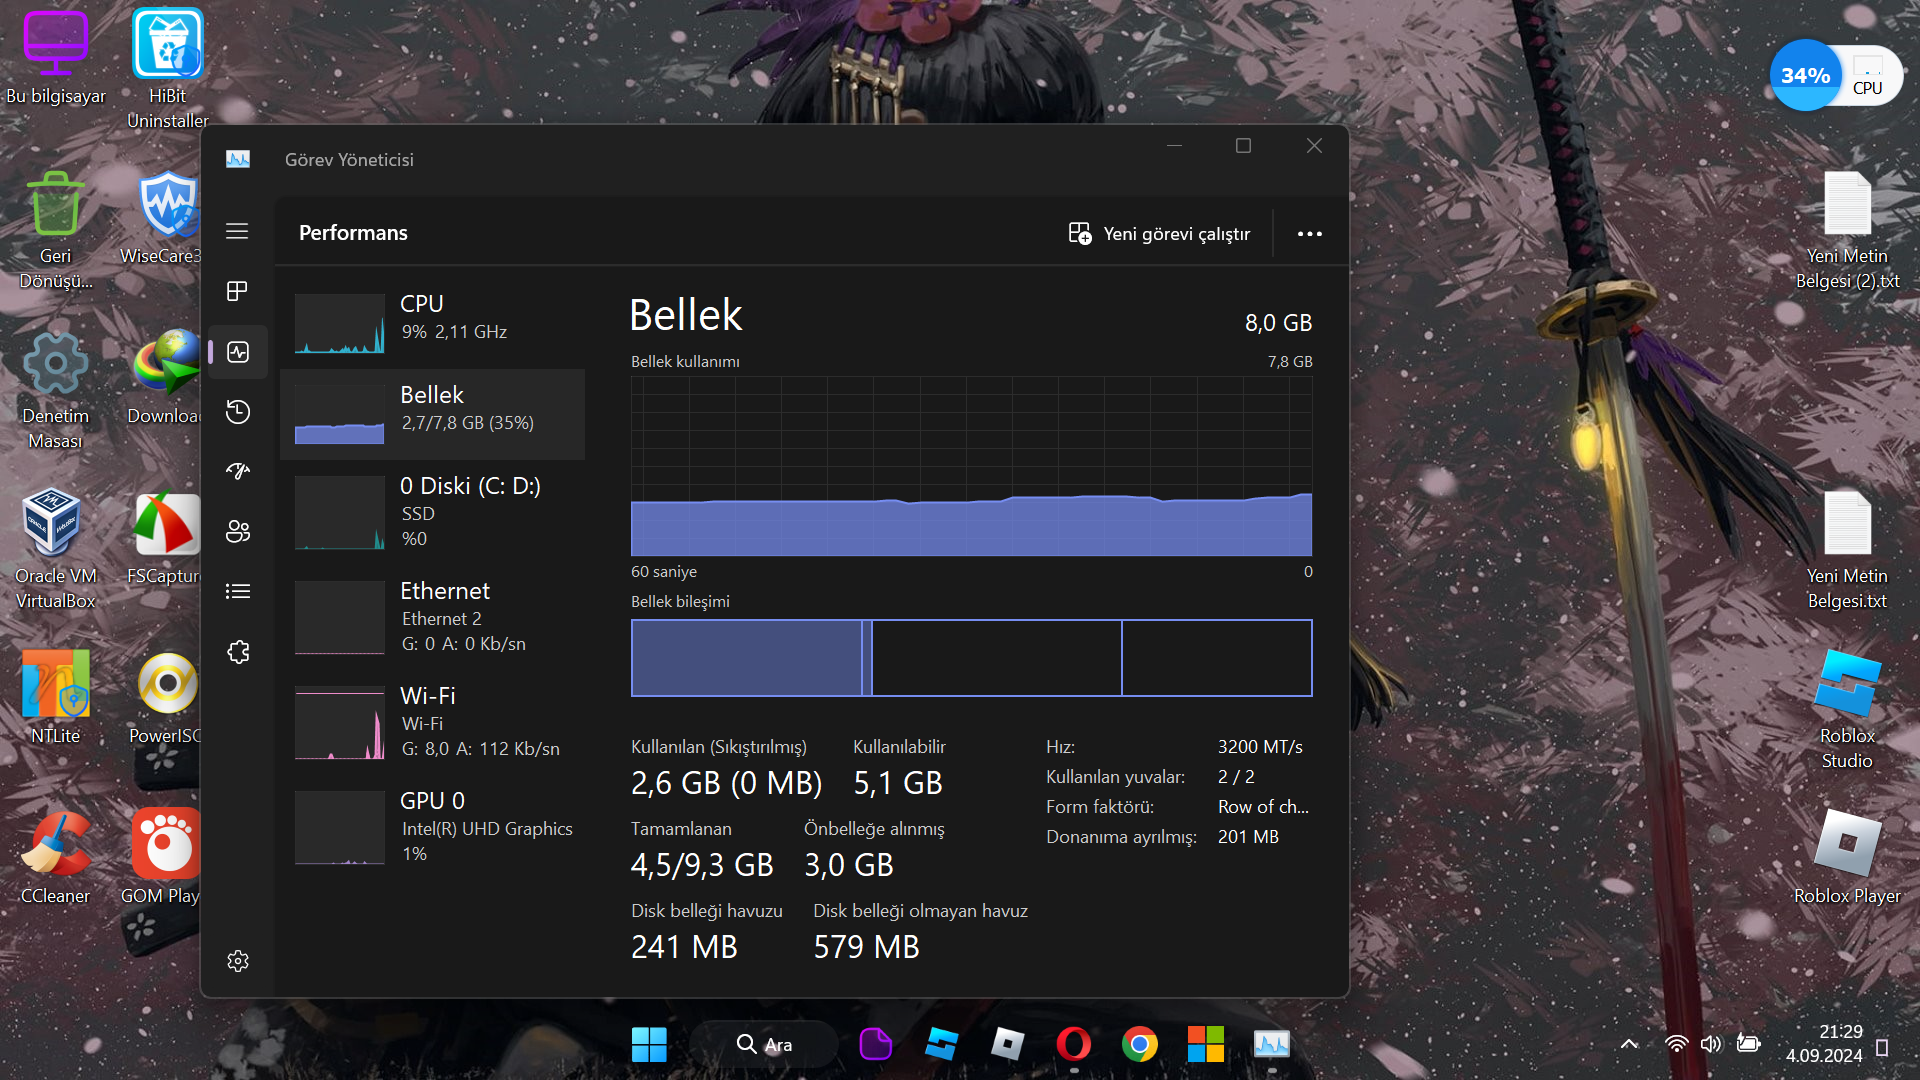Open the Wi-Fi network tray icon
This screenshot has height=1080, width=1920.
[x=1677, y=1044]
